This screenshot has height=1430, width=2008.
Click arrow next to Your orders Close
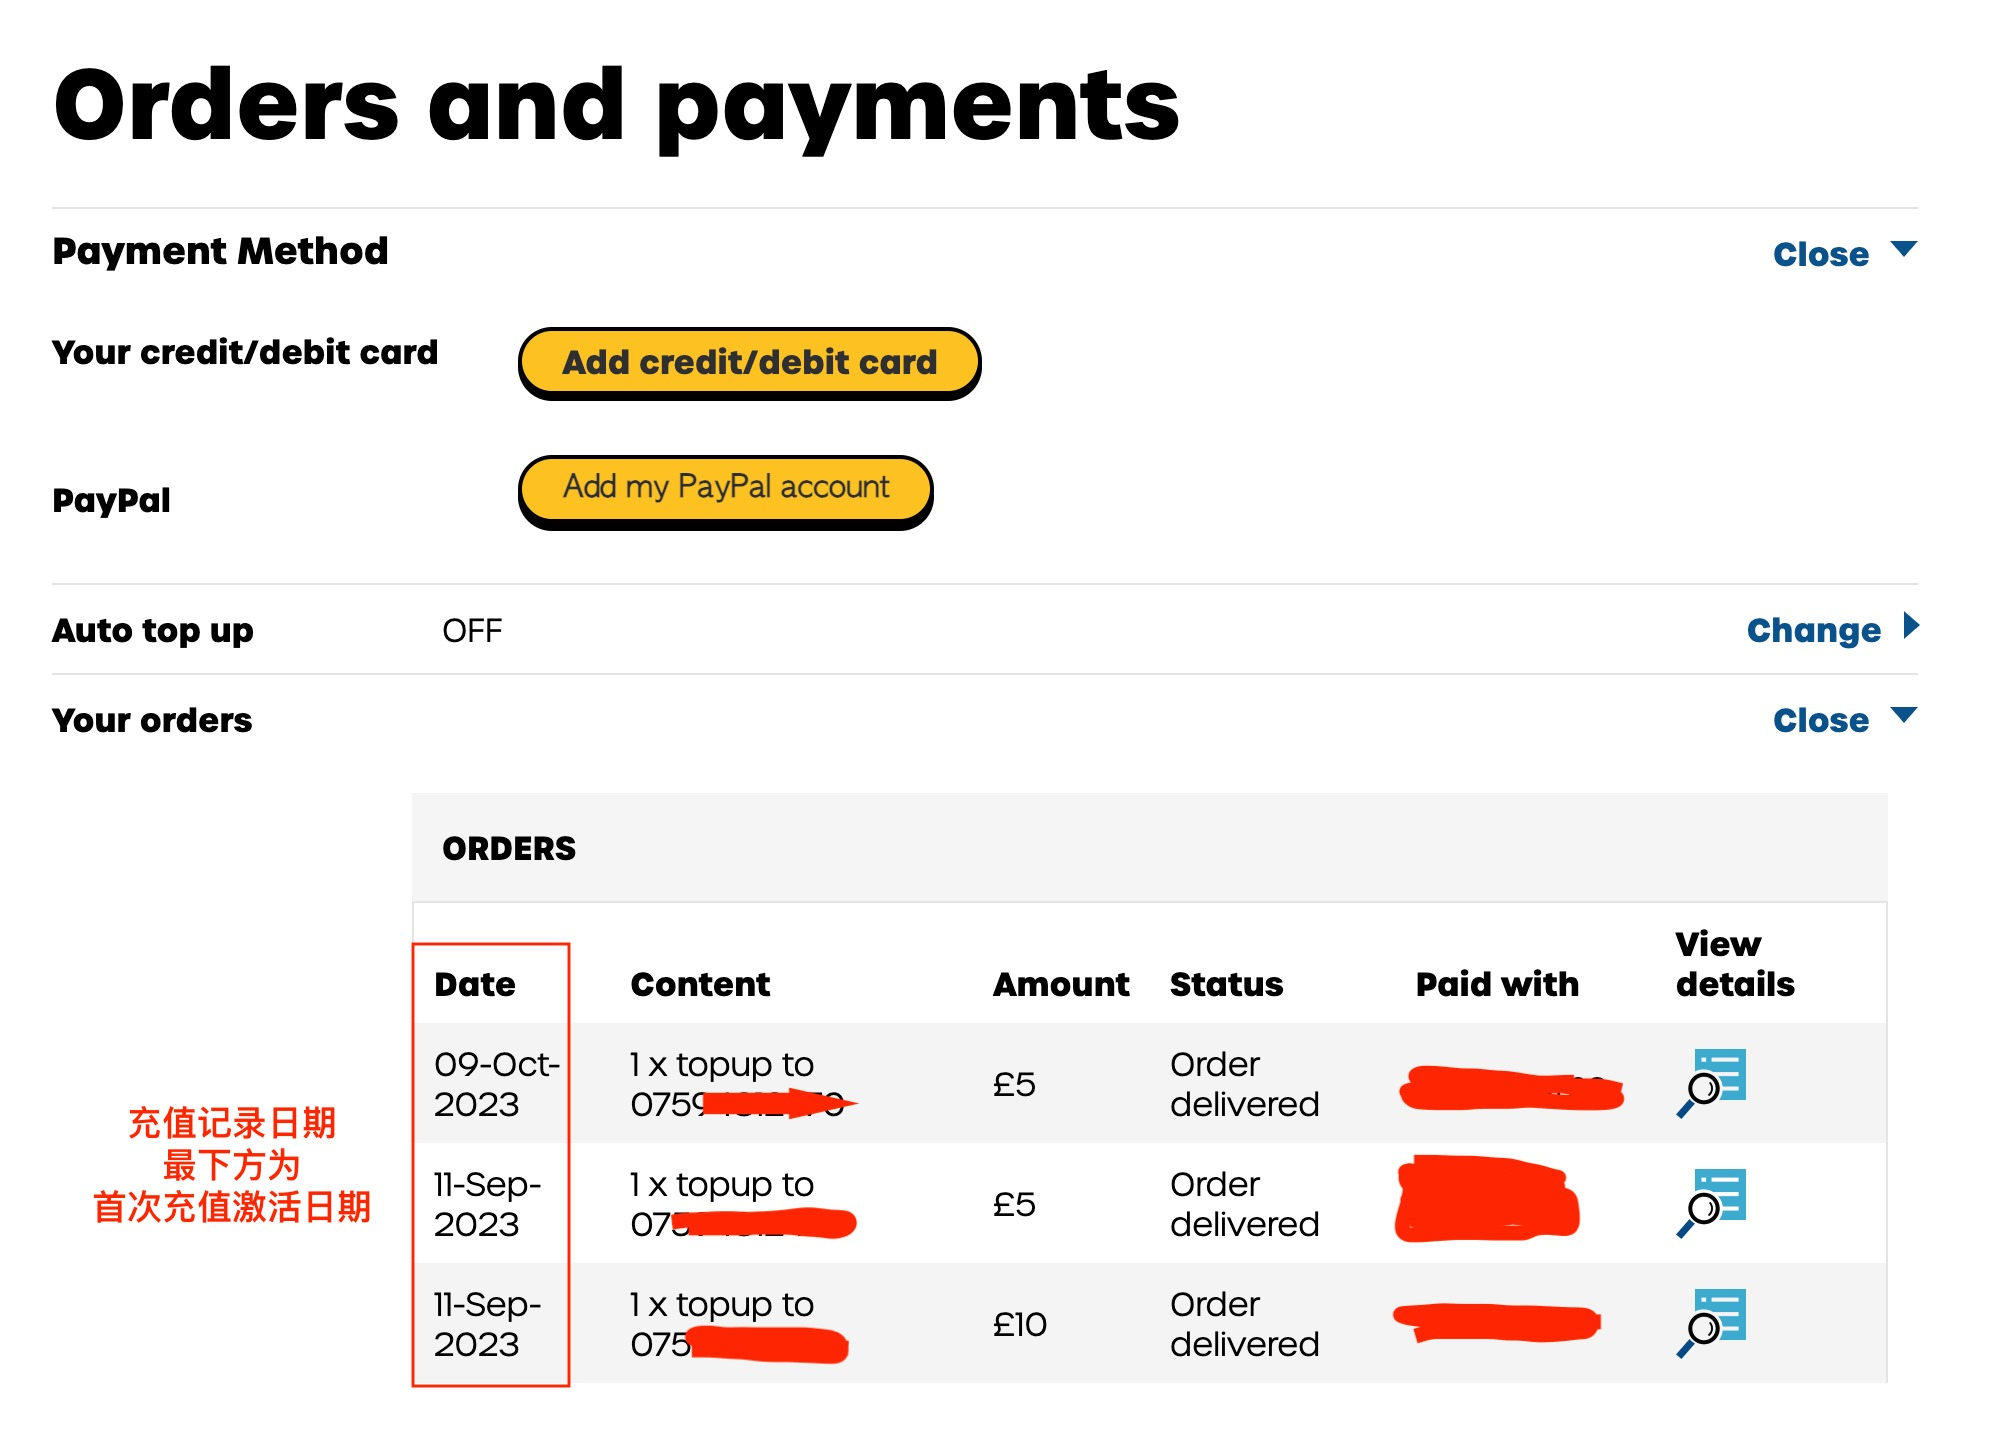(x=1904, y=714)
